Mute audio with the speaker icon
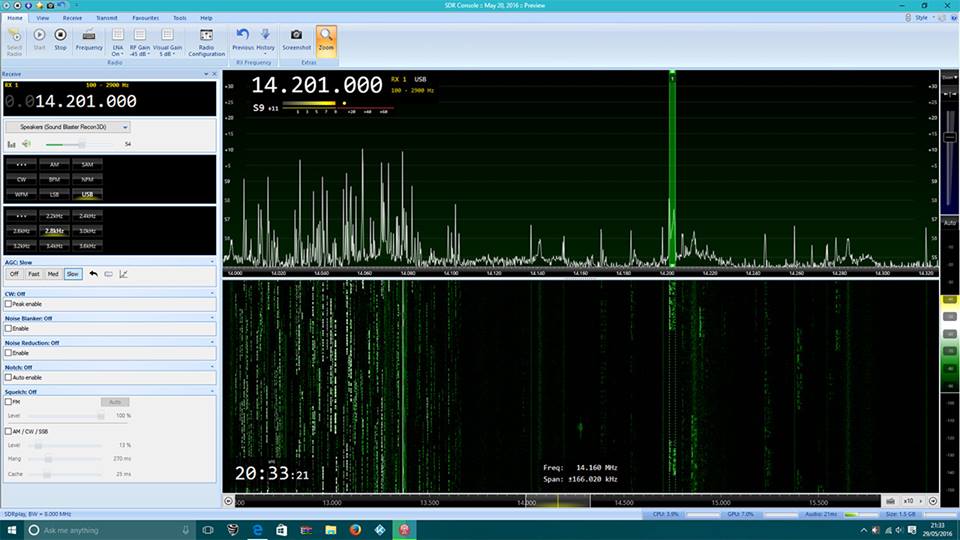This screenshot has width=960, height=540. pos(26,144)
